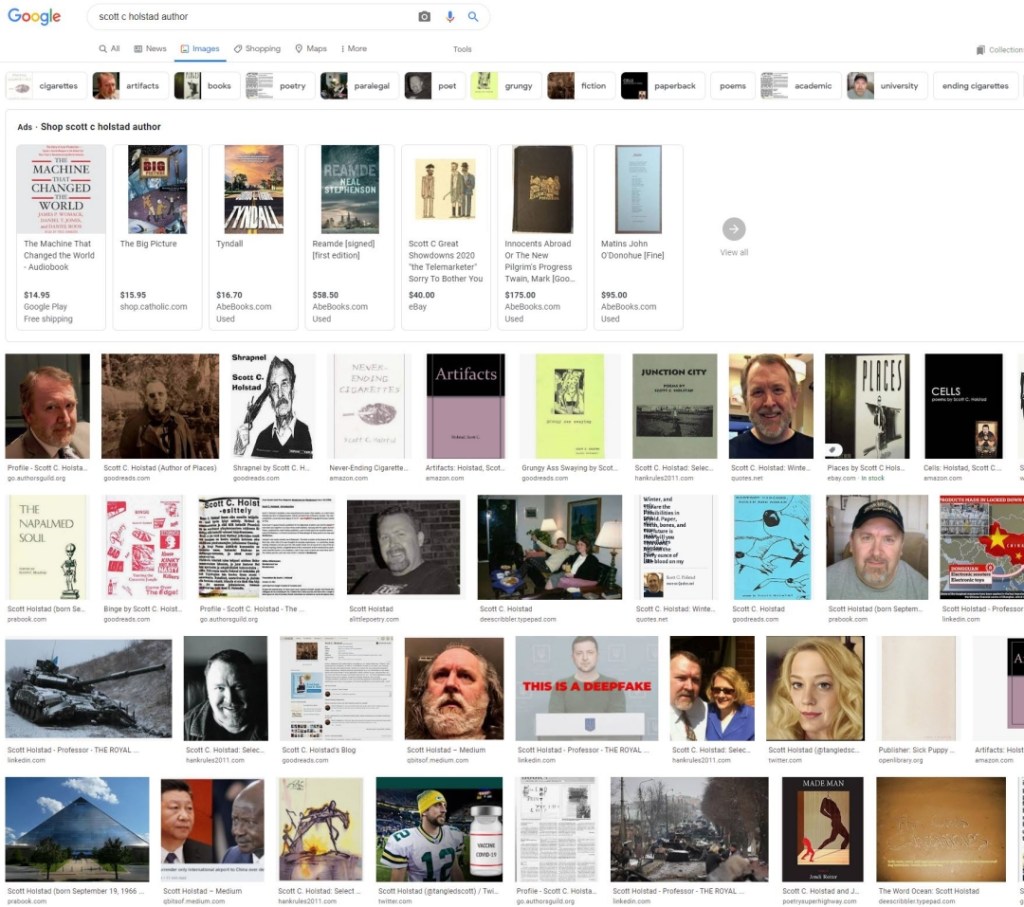Open 'The Machine That Changed the World' ad
This screenshot has height=907, width=1024.
coord(61,190)
